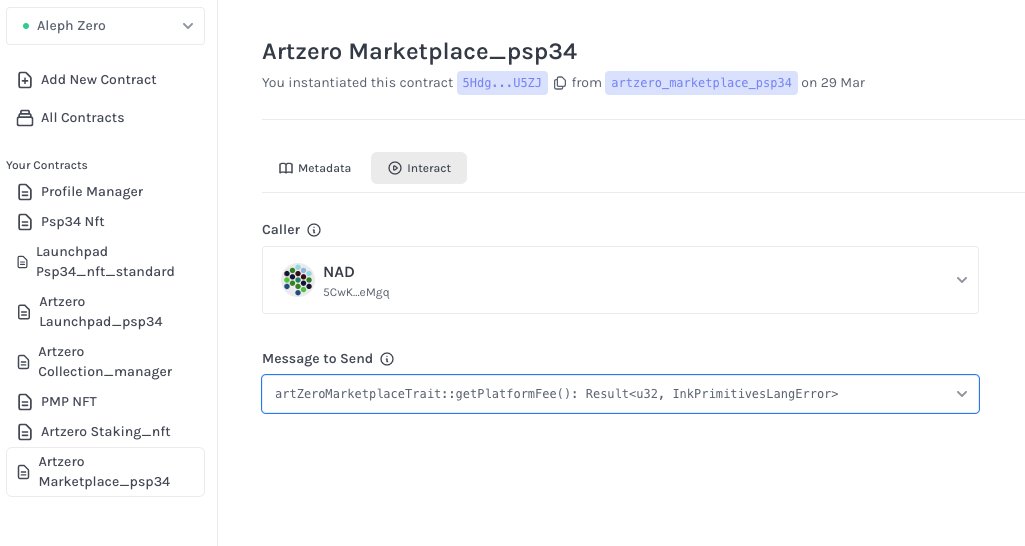
Task: Switch to the Metadata tab
Action: [315, 168]
